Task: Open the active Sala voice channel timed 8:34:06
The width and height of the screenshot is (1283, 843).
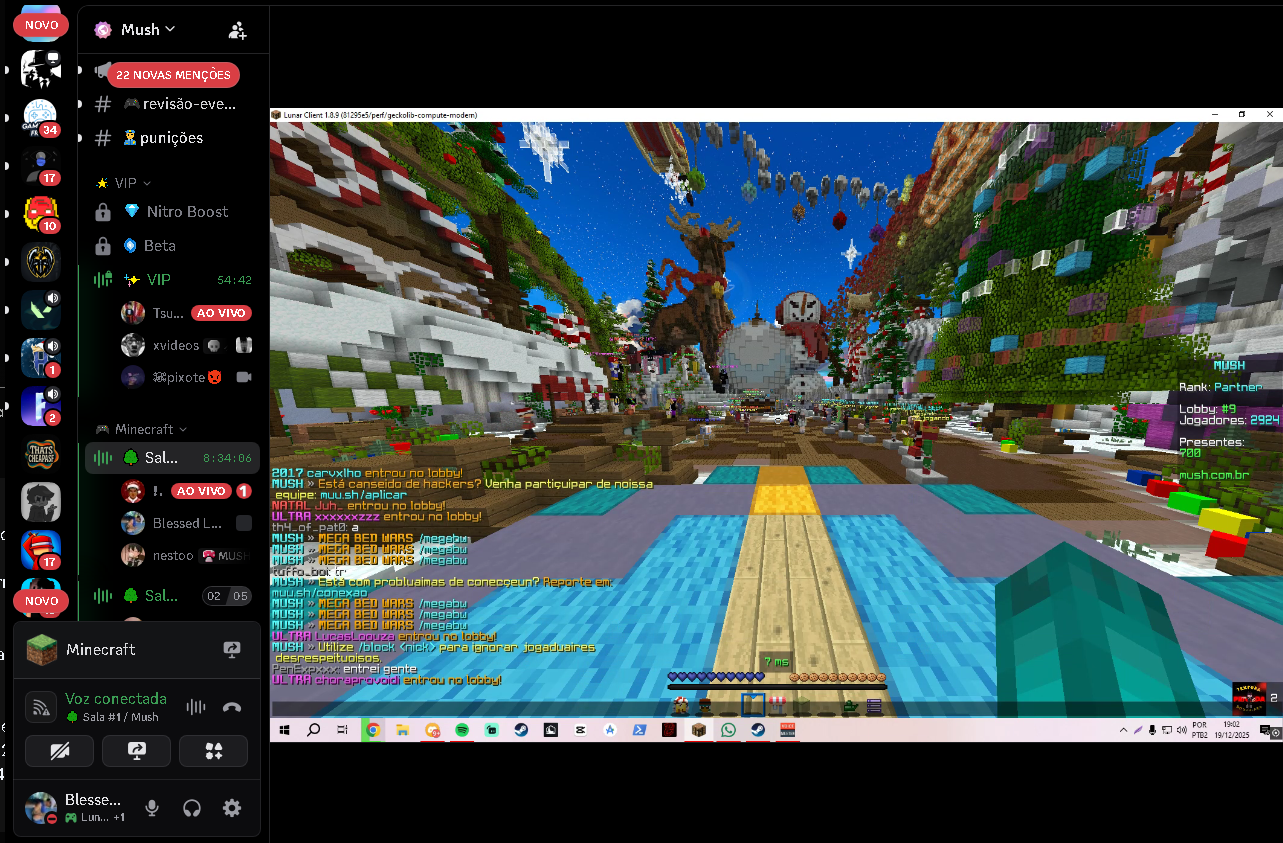Action: point(172,458)
